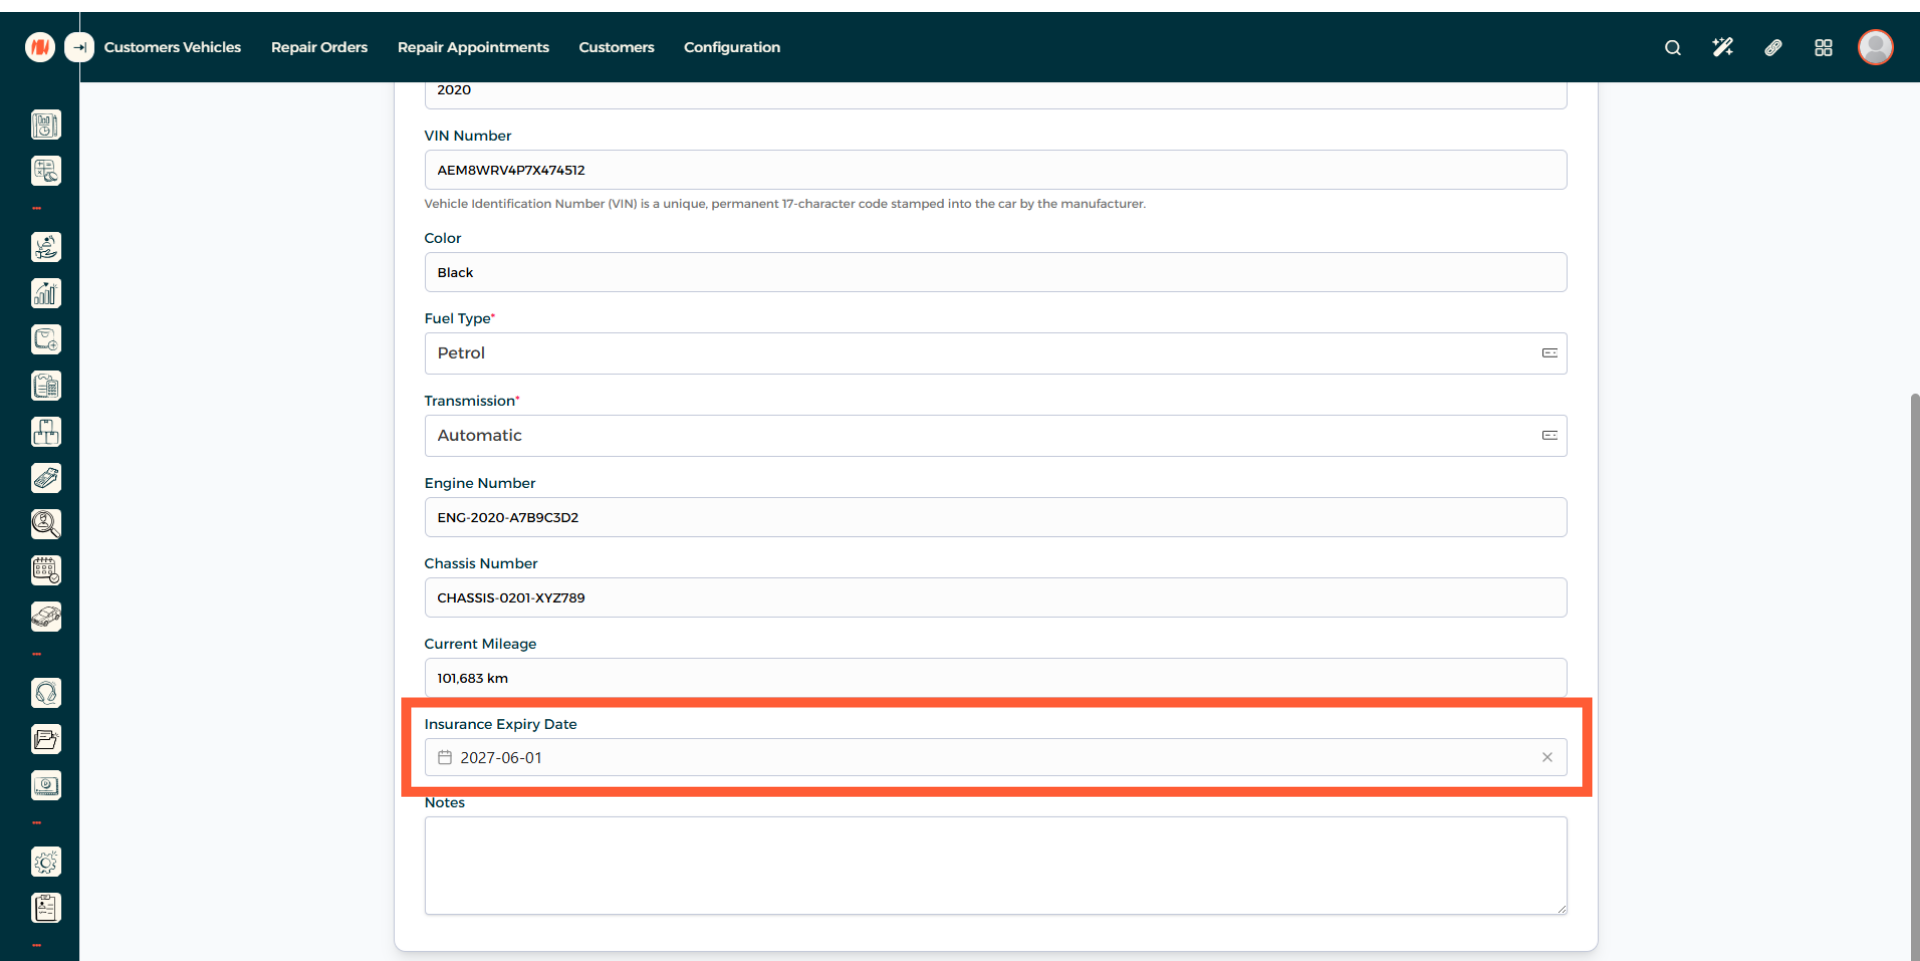Open the user avatar profile menu
1920x961 pixels.
(x=1875, y=47)
